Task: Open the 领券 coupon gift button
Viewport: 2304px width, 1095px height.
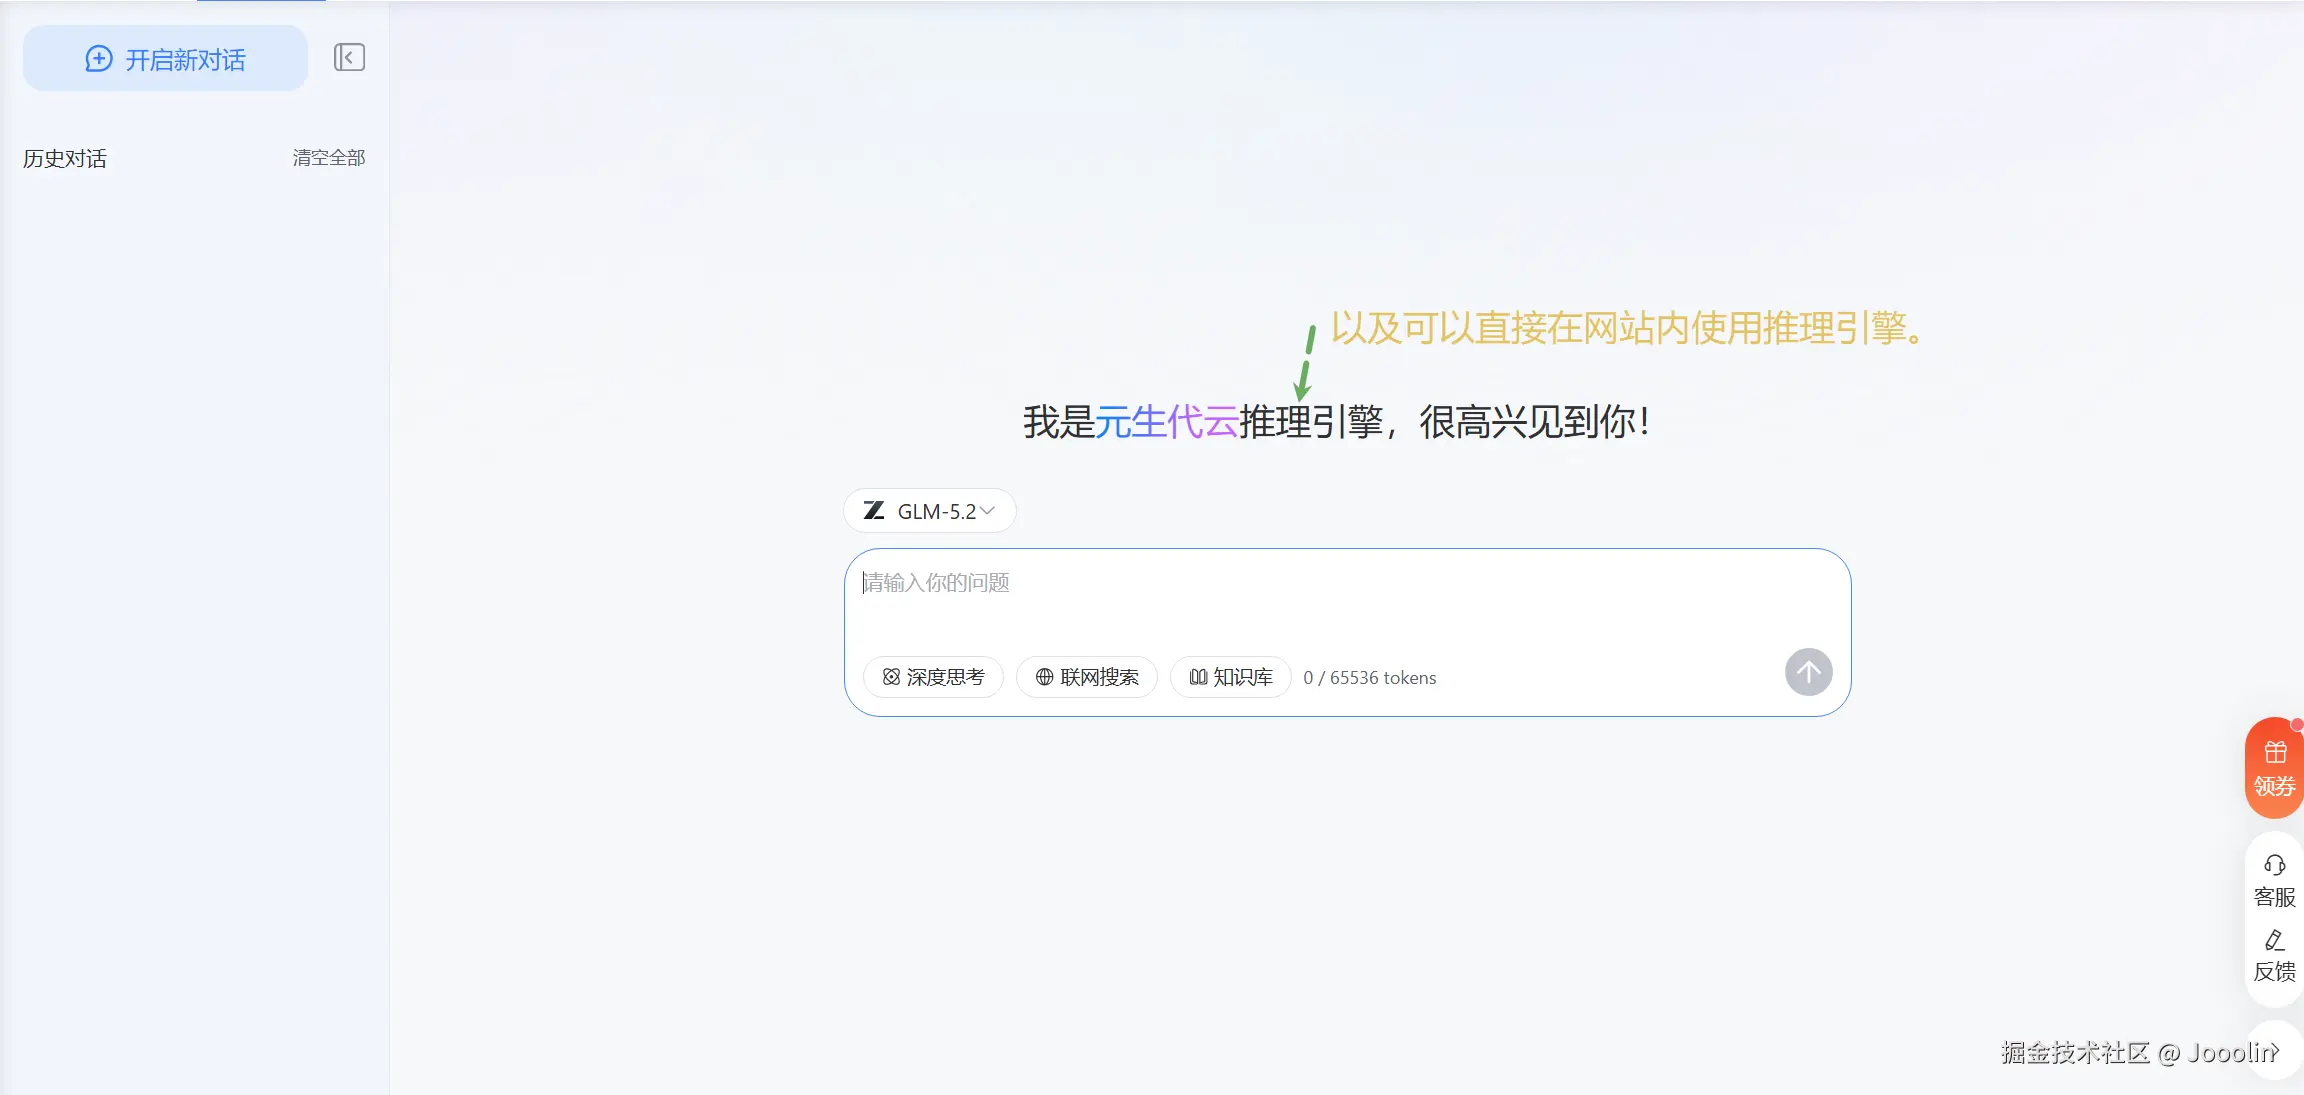Action: (2274, 768)
